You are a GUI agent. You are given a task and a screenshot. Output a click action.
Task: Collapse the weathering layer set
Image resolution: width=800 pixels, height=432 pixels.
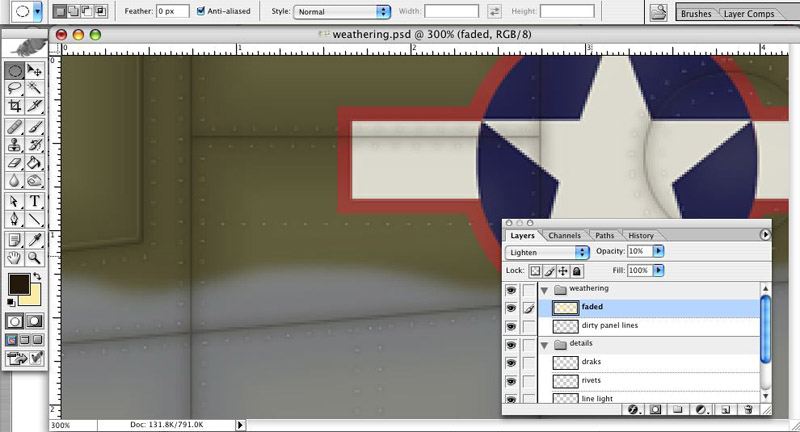click(x=544, y=290)
